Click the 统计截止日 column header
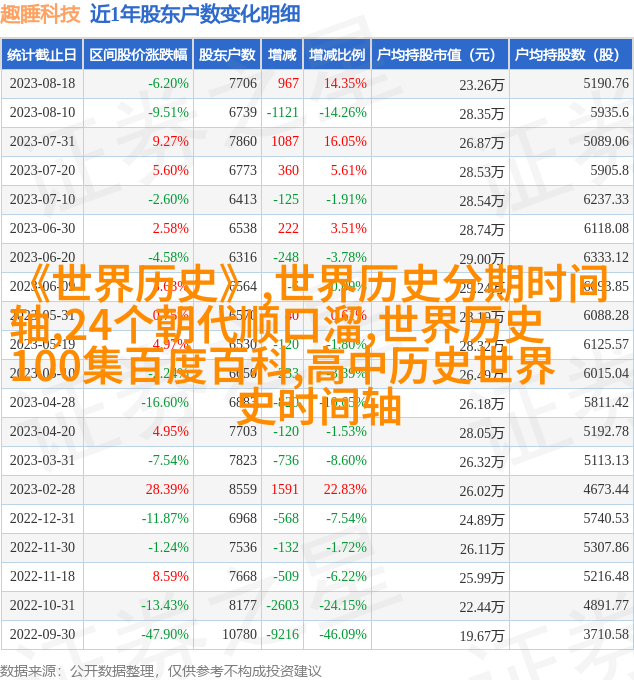634x680 pixels. [42, 55]
